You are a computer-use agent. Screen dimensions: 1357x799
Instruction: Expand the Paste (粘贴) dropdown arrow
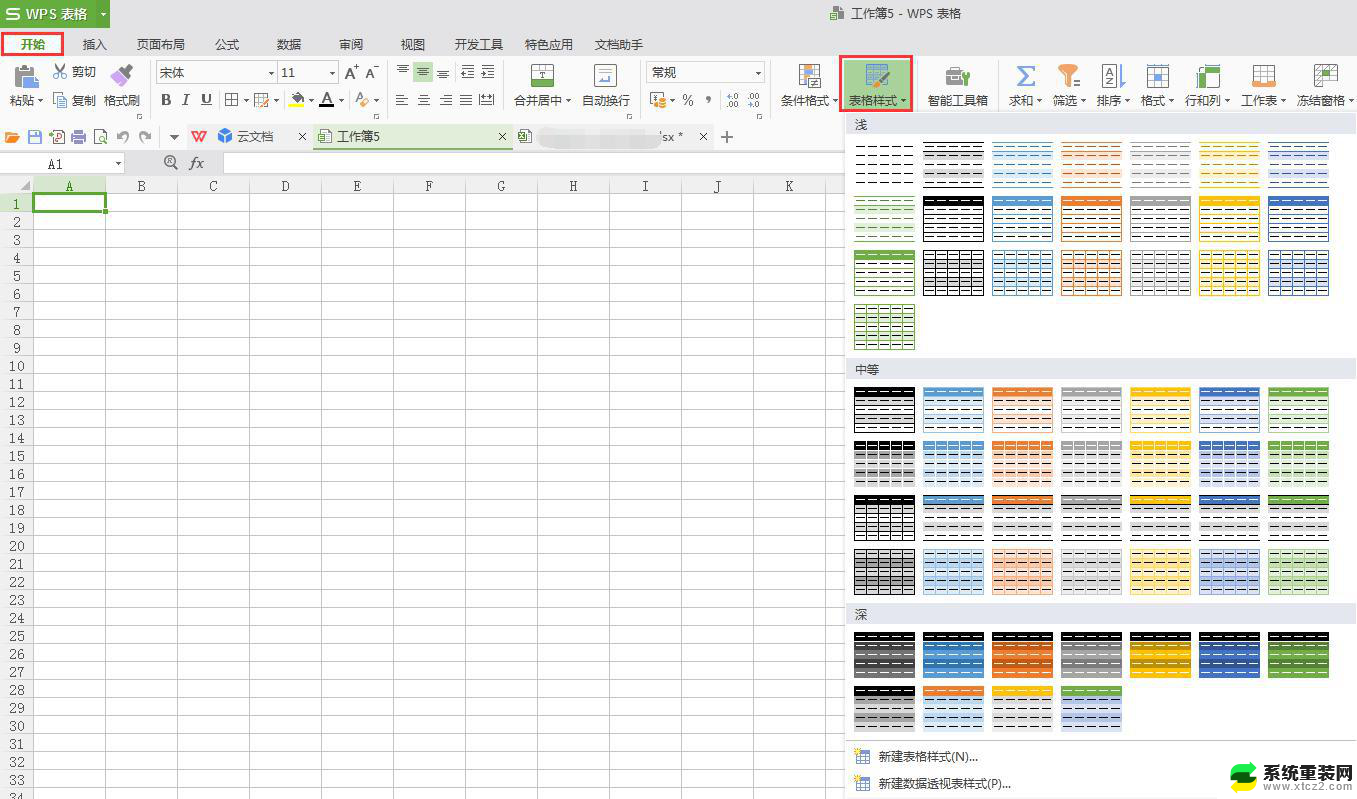click(40, 100)
